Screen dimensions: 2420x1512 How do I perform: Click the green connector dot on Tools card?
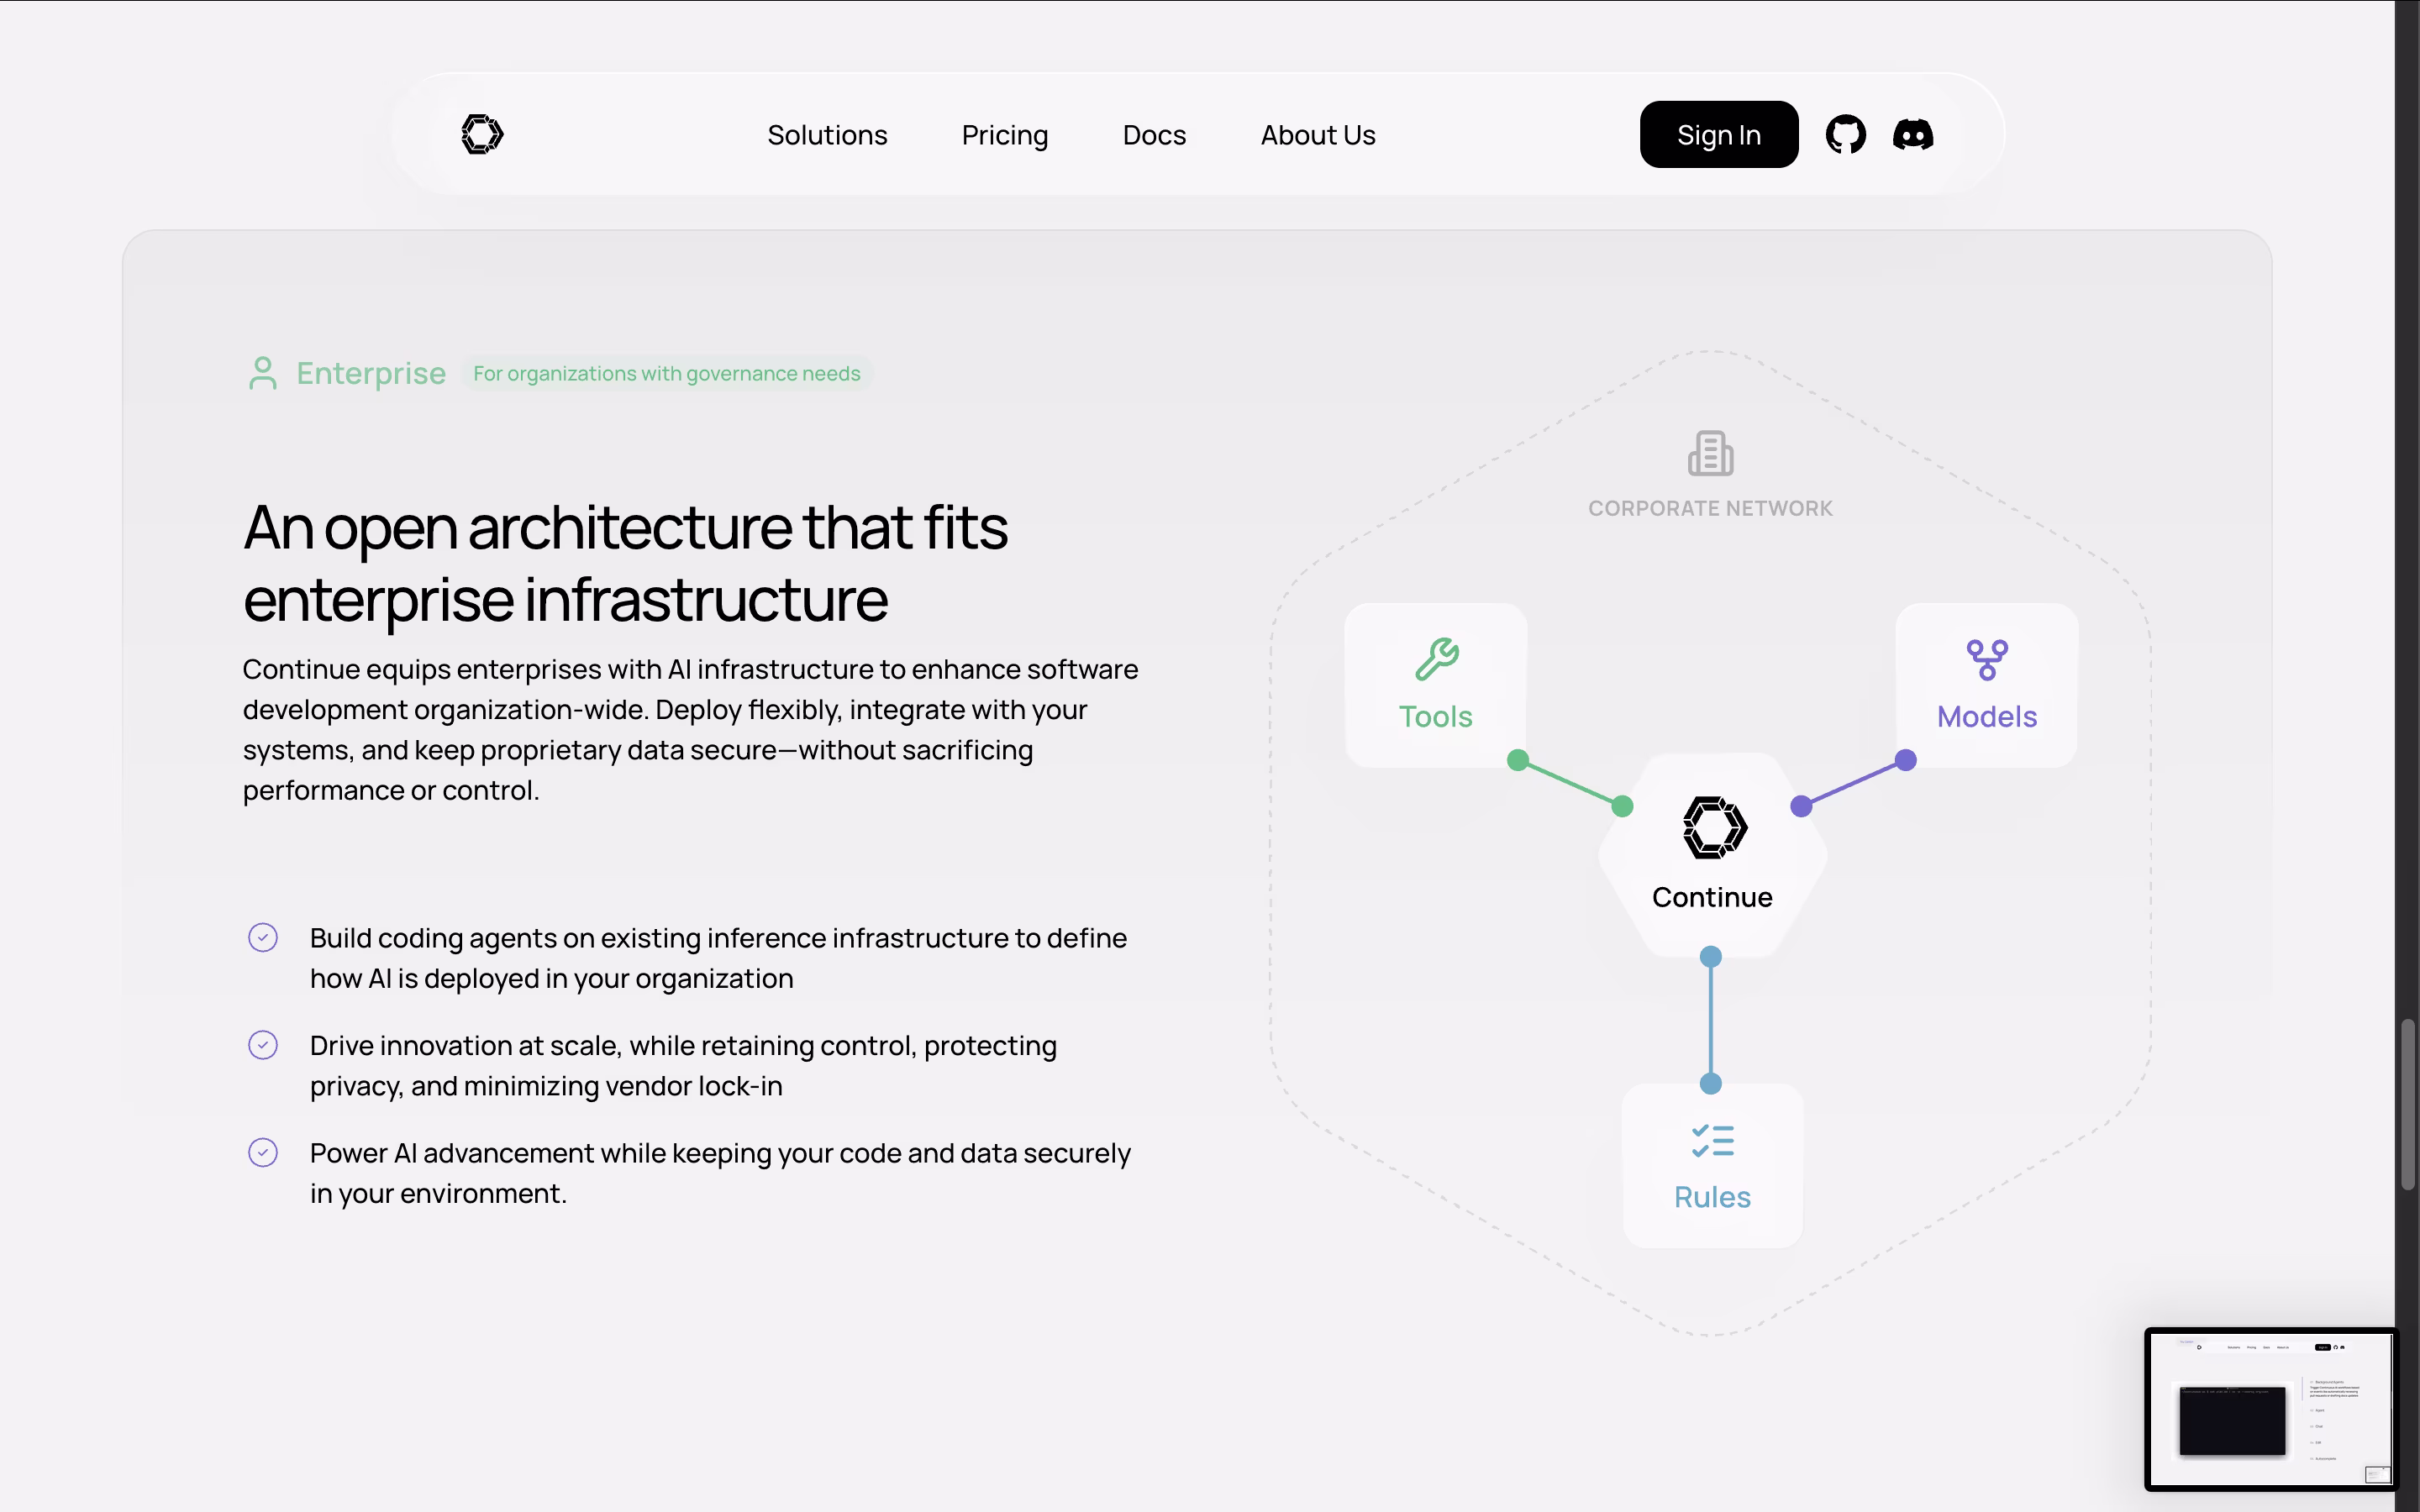coord(1518,760)
